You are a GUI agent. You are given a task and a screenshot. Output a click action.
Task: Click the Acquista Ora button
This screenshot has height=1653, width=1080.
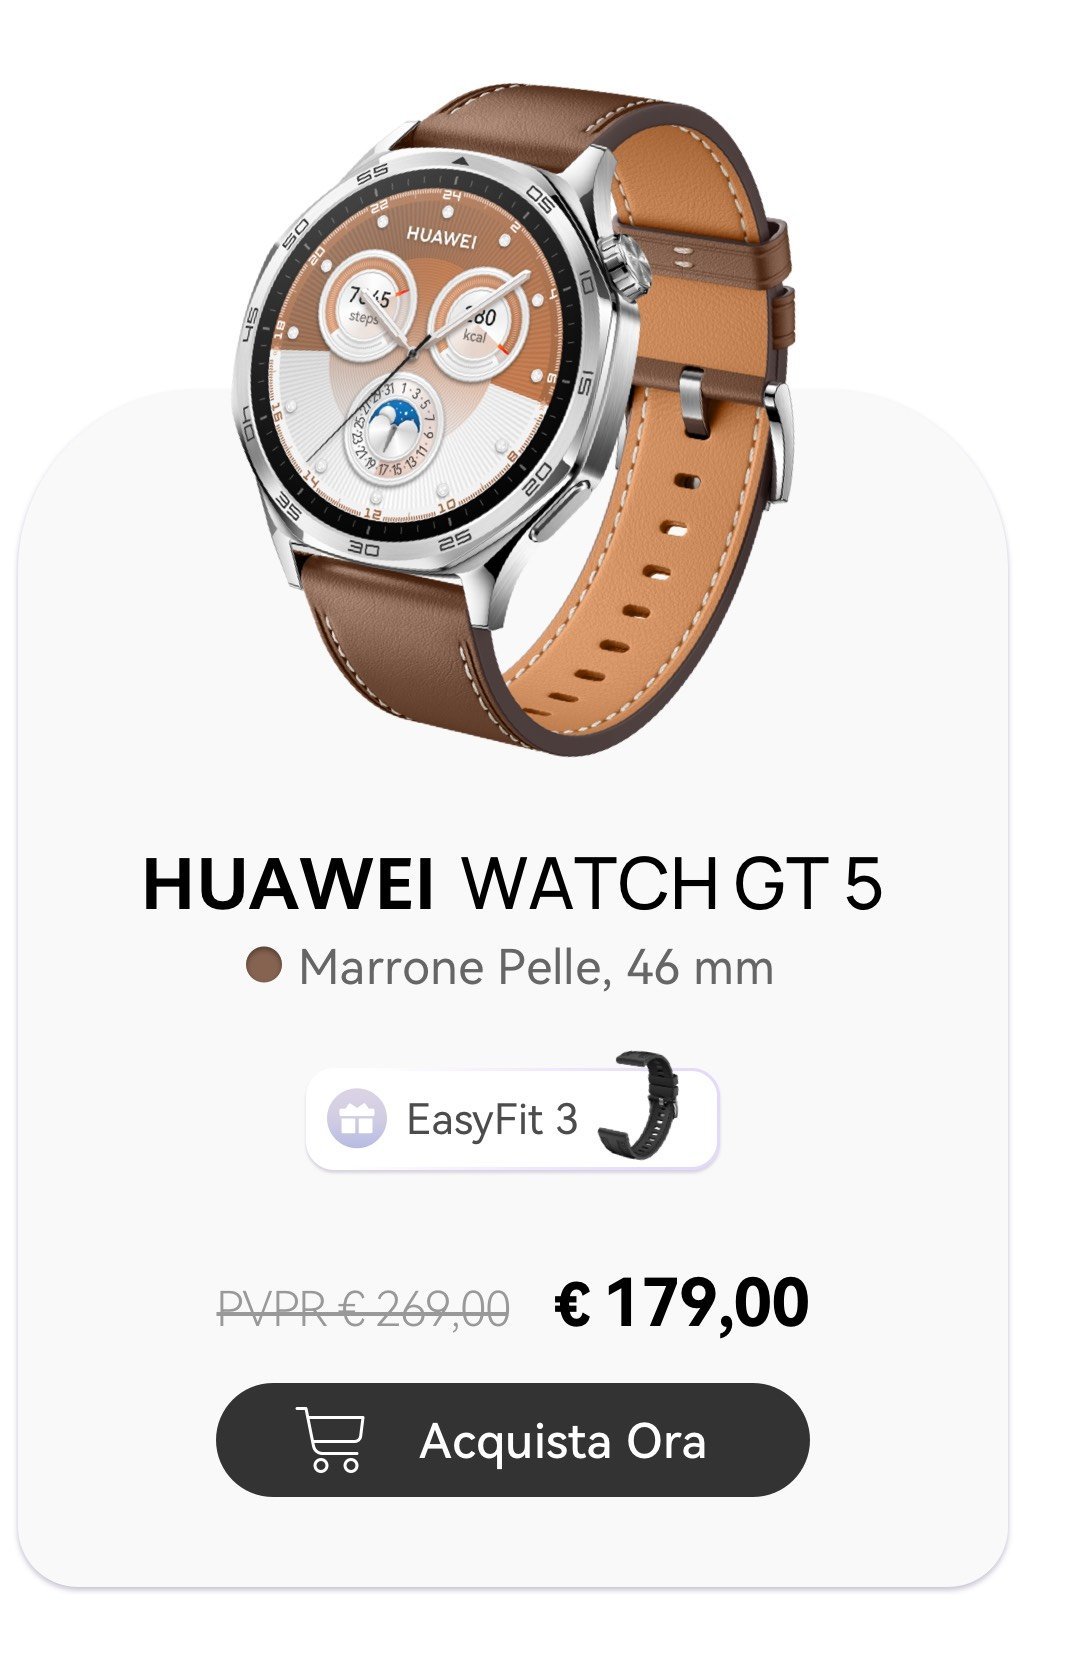tap(512, 1439)
